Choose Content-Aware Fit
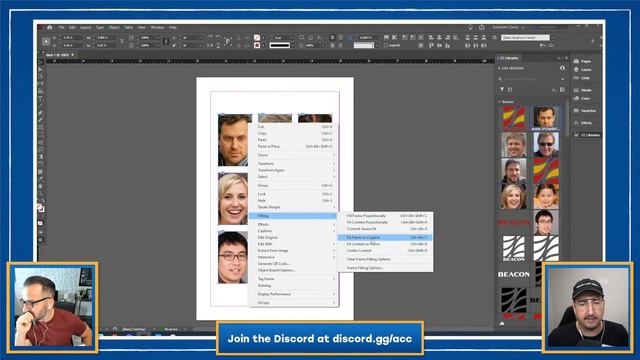The height and width of the screenshot is (360, 640). tap(385, 229)
